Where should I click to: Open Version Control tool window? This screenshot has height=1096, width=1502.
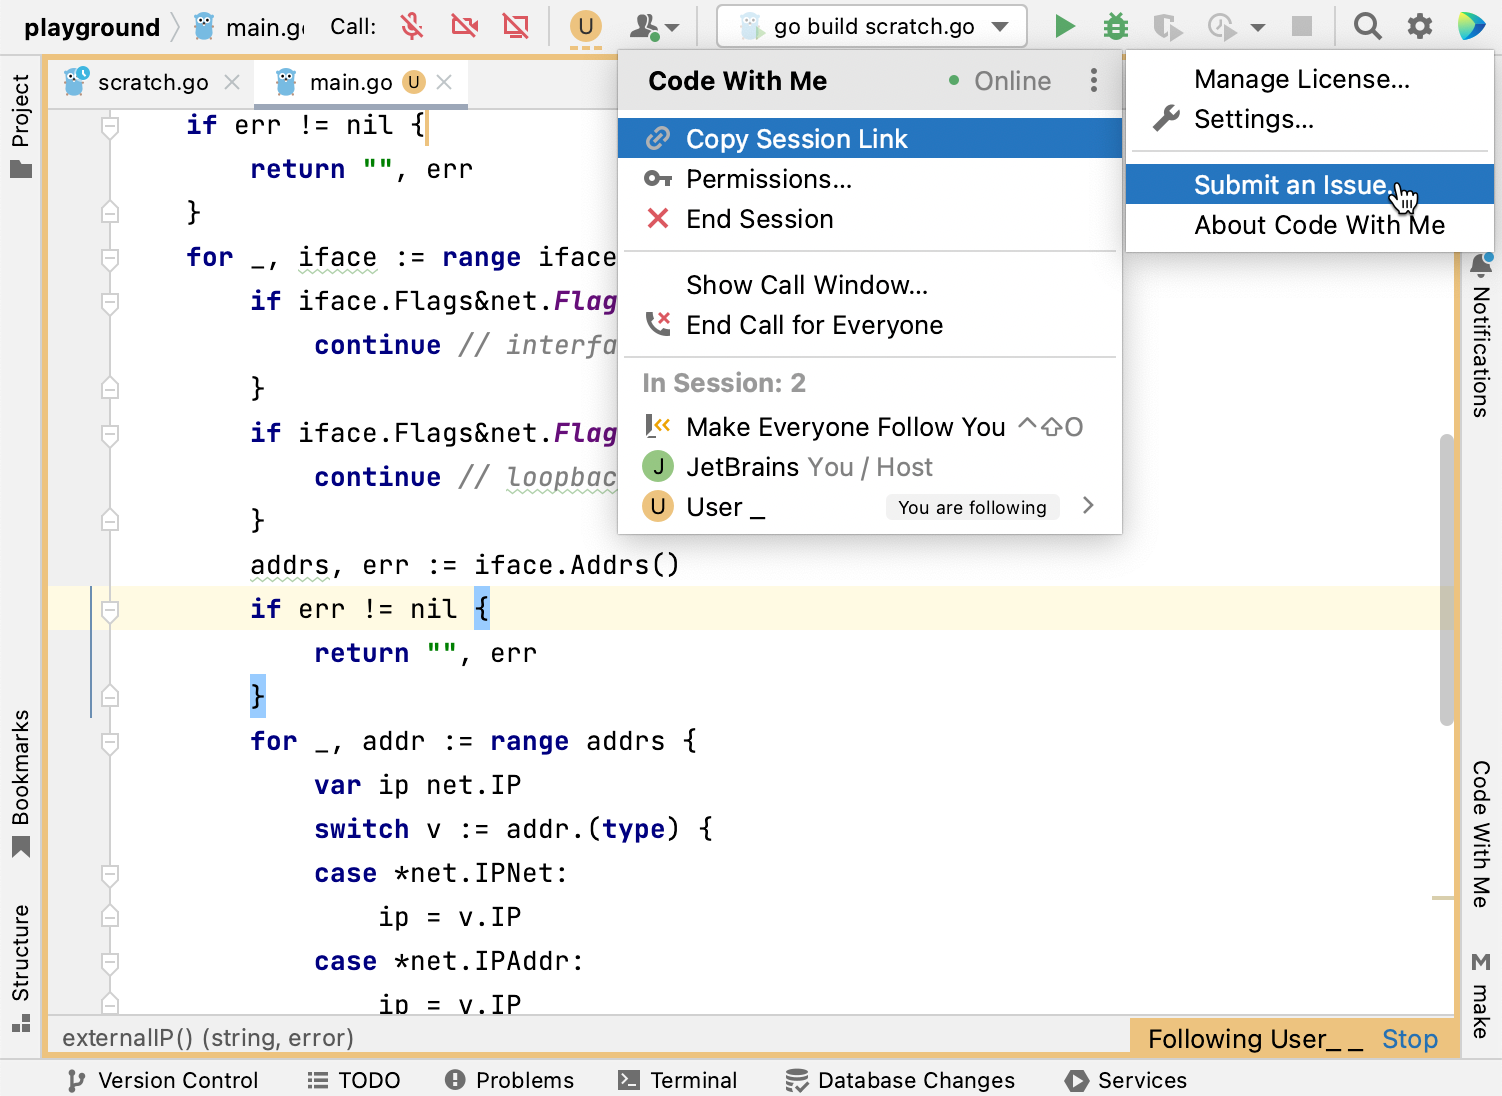point(163,1080)
